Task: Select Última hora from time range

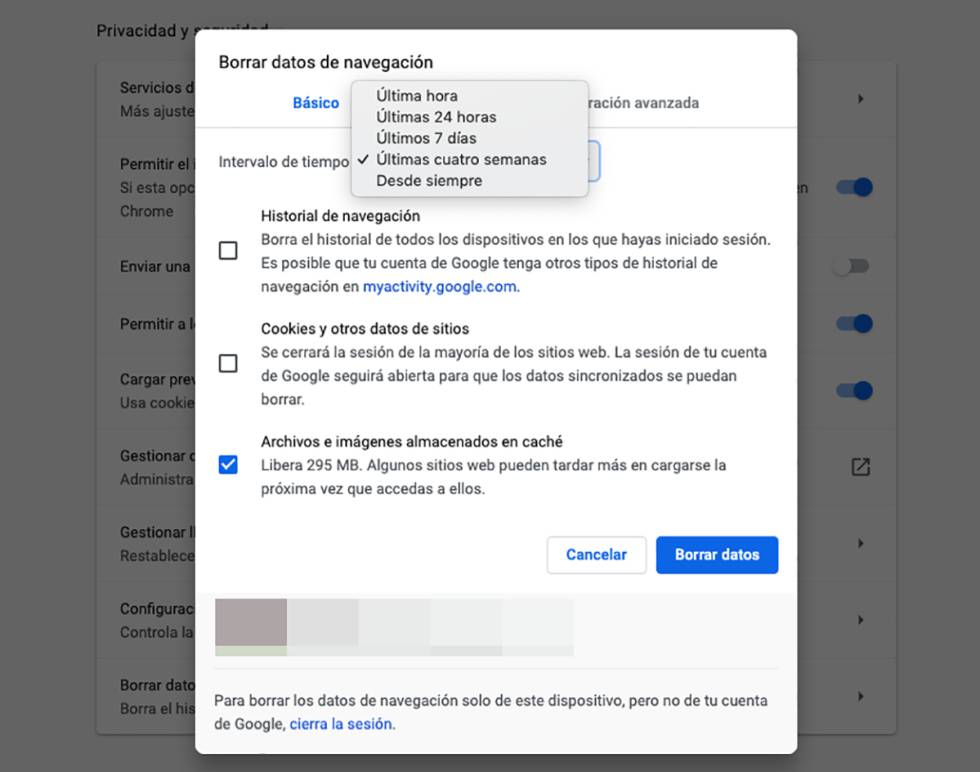Action: pyautogui.click(x=416, y=96)
